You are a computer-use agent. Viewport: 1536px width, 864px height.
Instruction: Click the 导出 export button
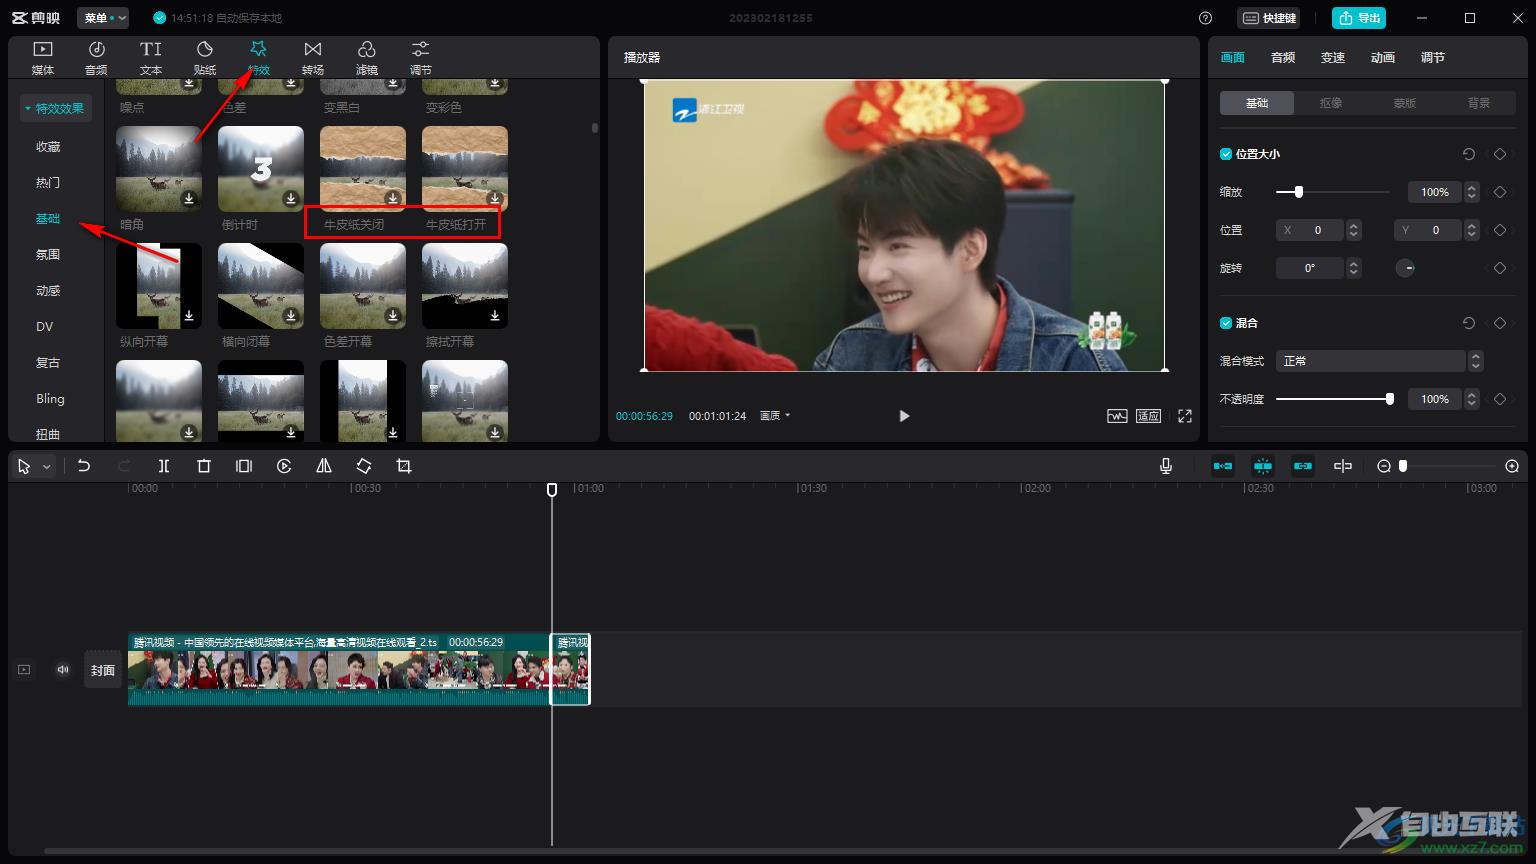1359,18
